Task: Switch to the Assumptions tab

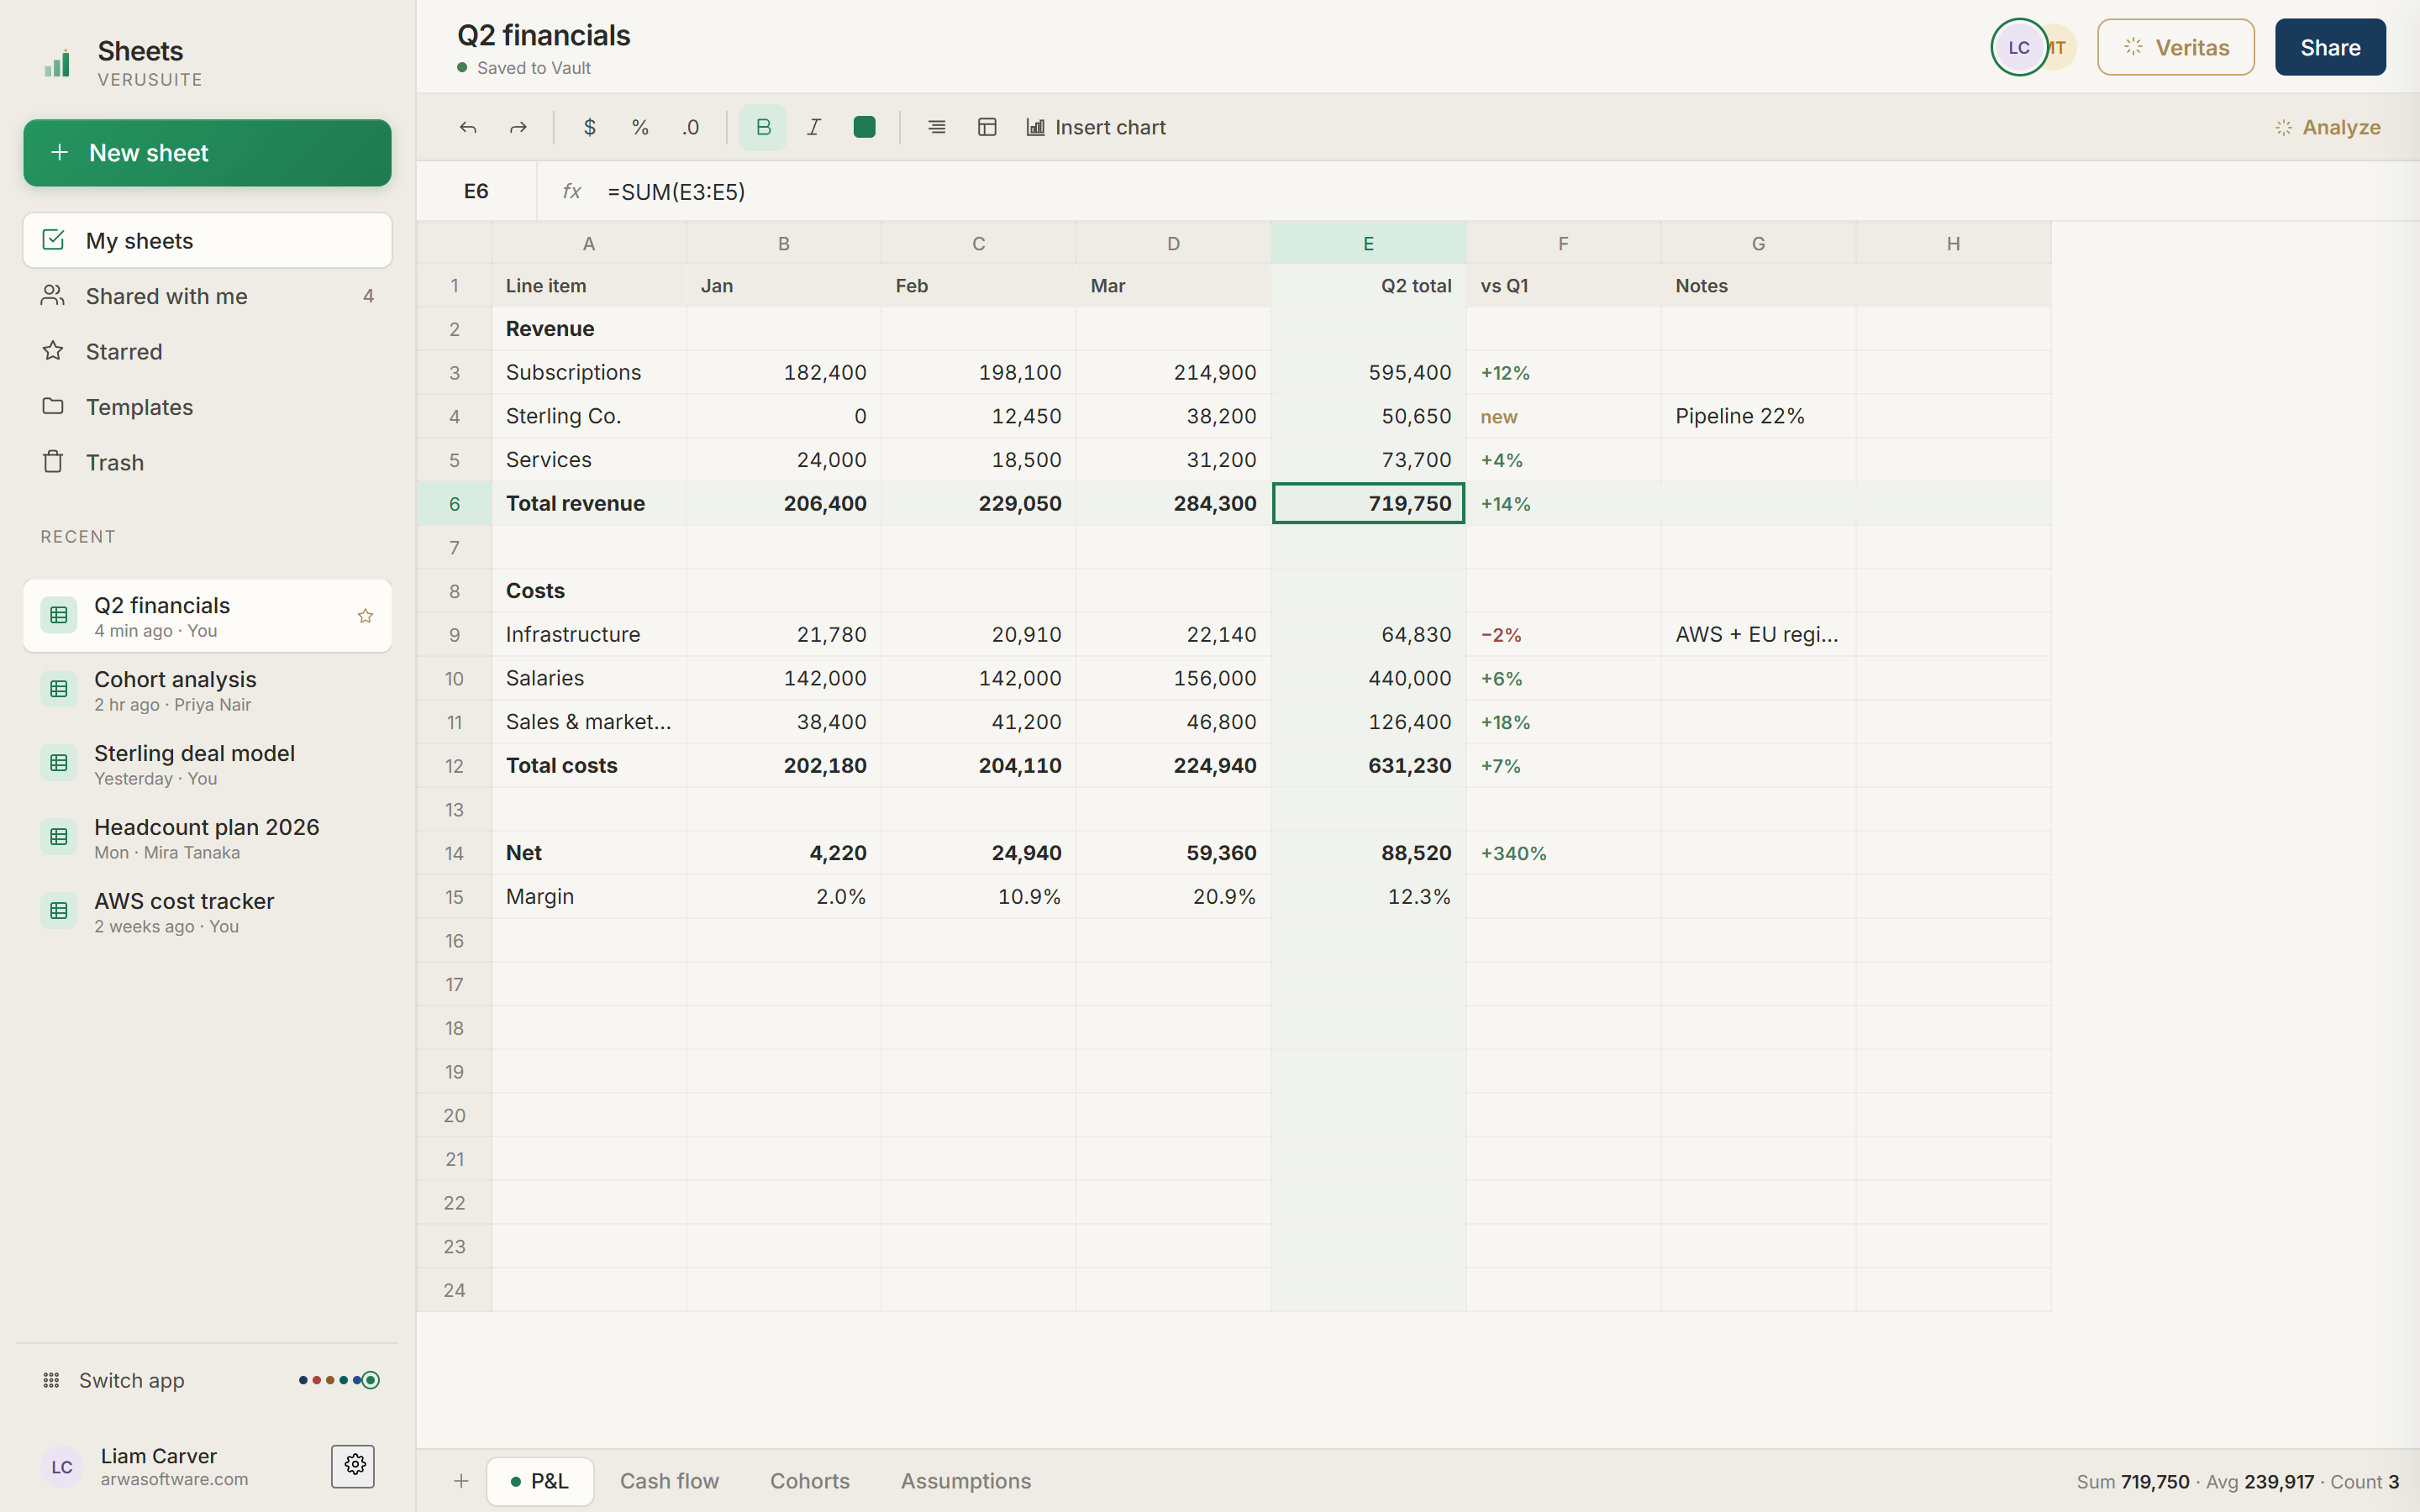Action: point(965,1481)
